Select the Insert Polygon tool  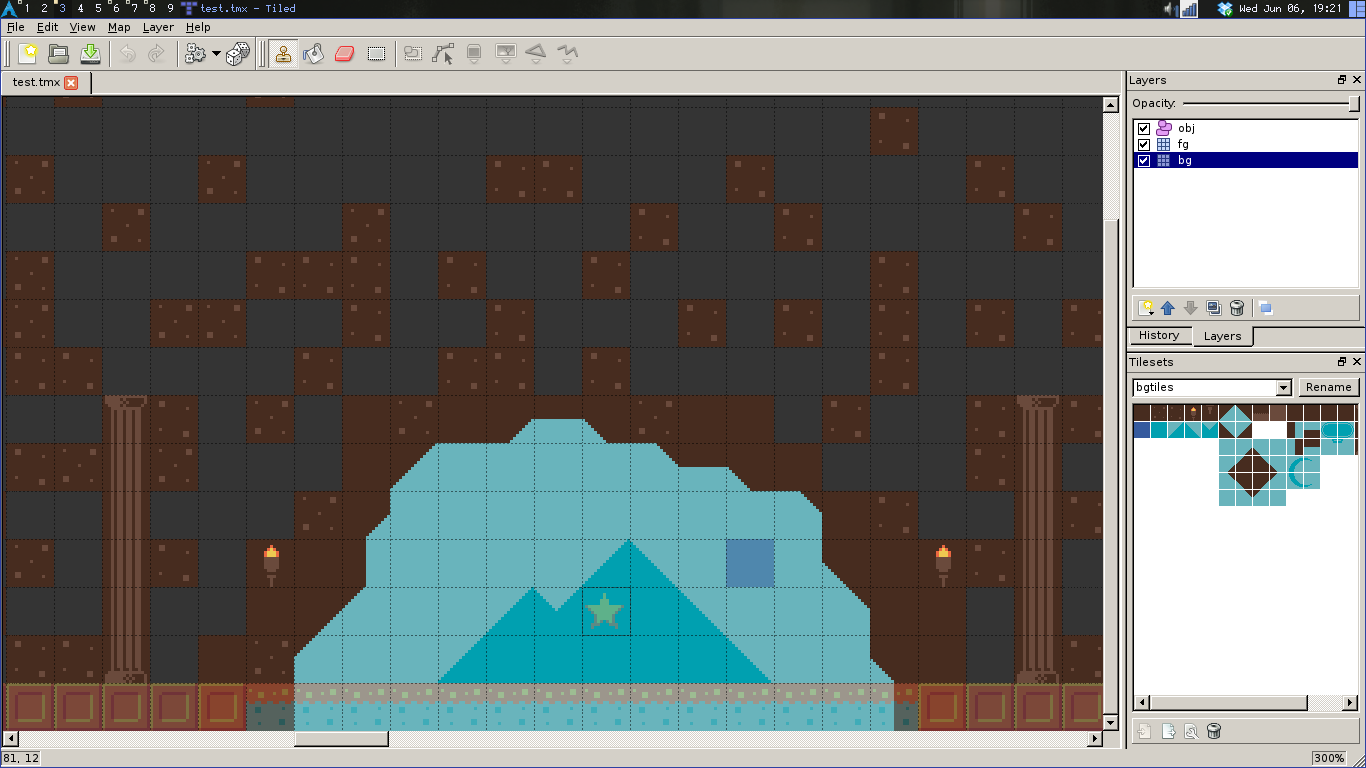coord(536,54)
